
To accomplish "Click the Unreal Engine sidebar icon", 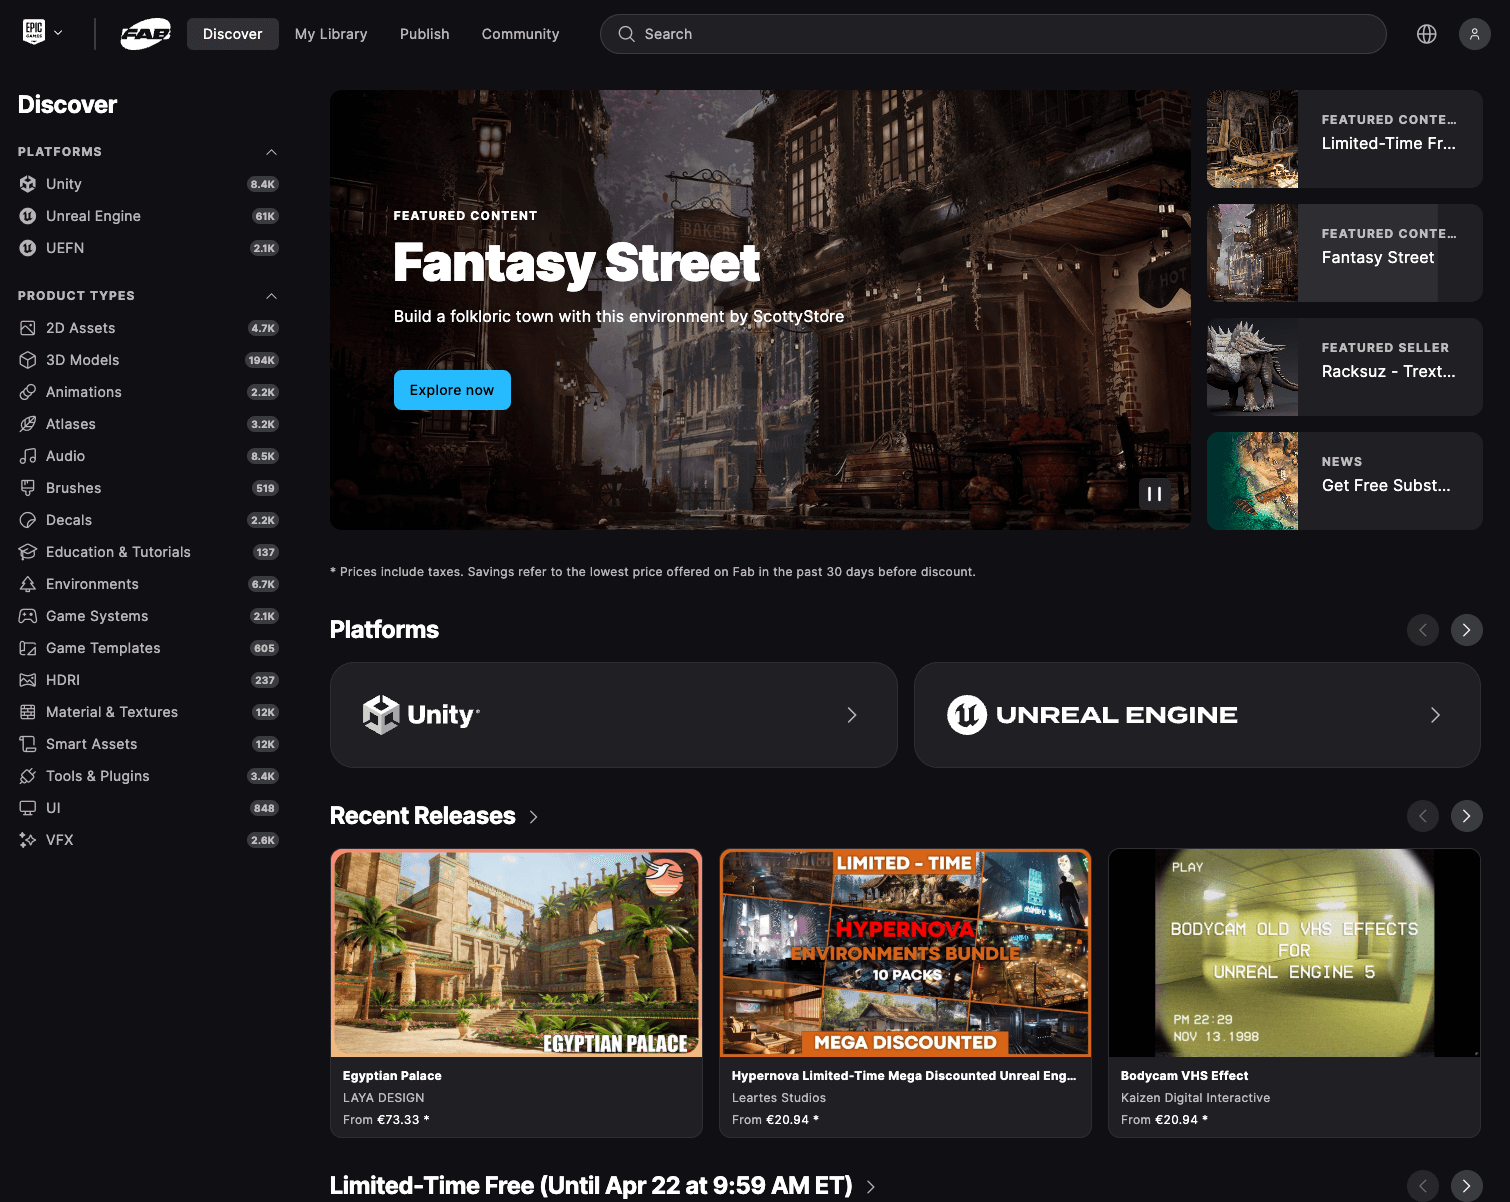I will (28, 216).
